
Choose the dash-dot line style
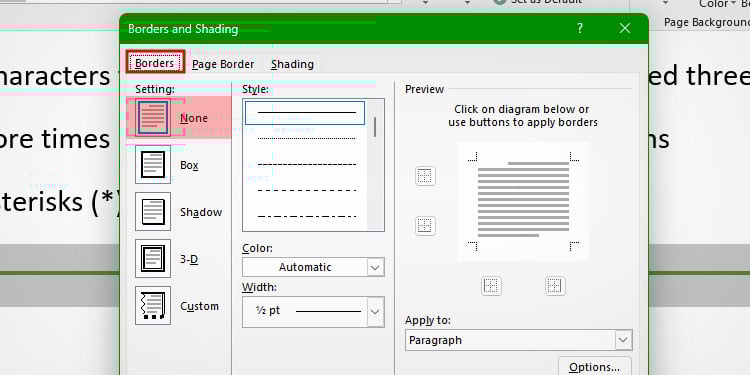[306, 217]
